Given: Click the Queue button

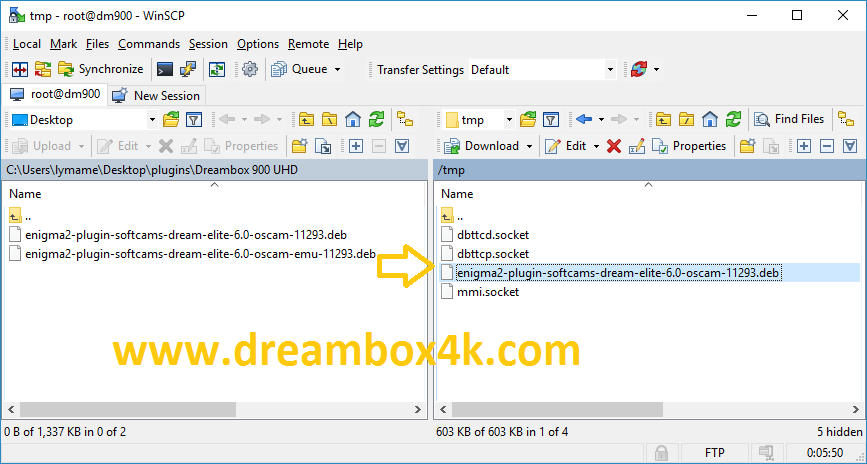Looking at the screenshot, I should click(300, 70).
